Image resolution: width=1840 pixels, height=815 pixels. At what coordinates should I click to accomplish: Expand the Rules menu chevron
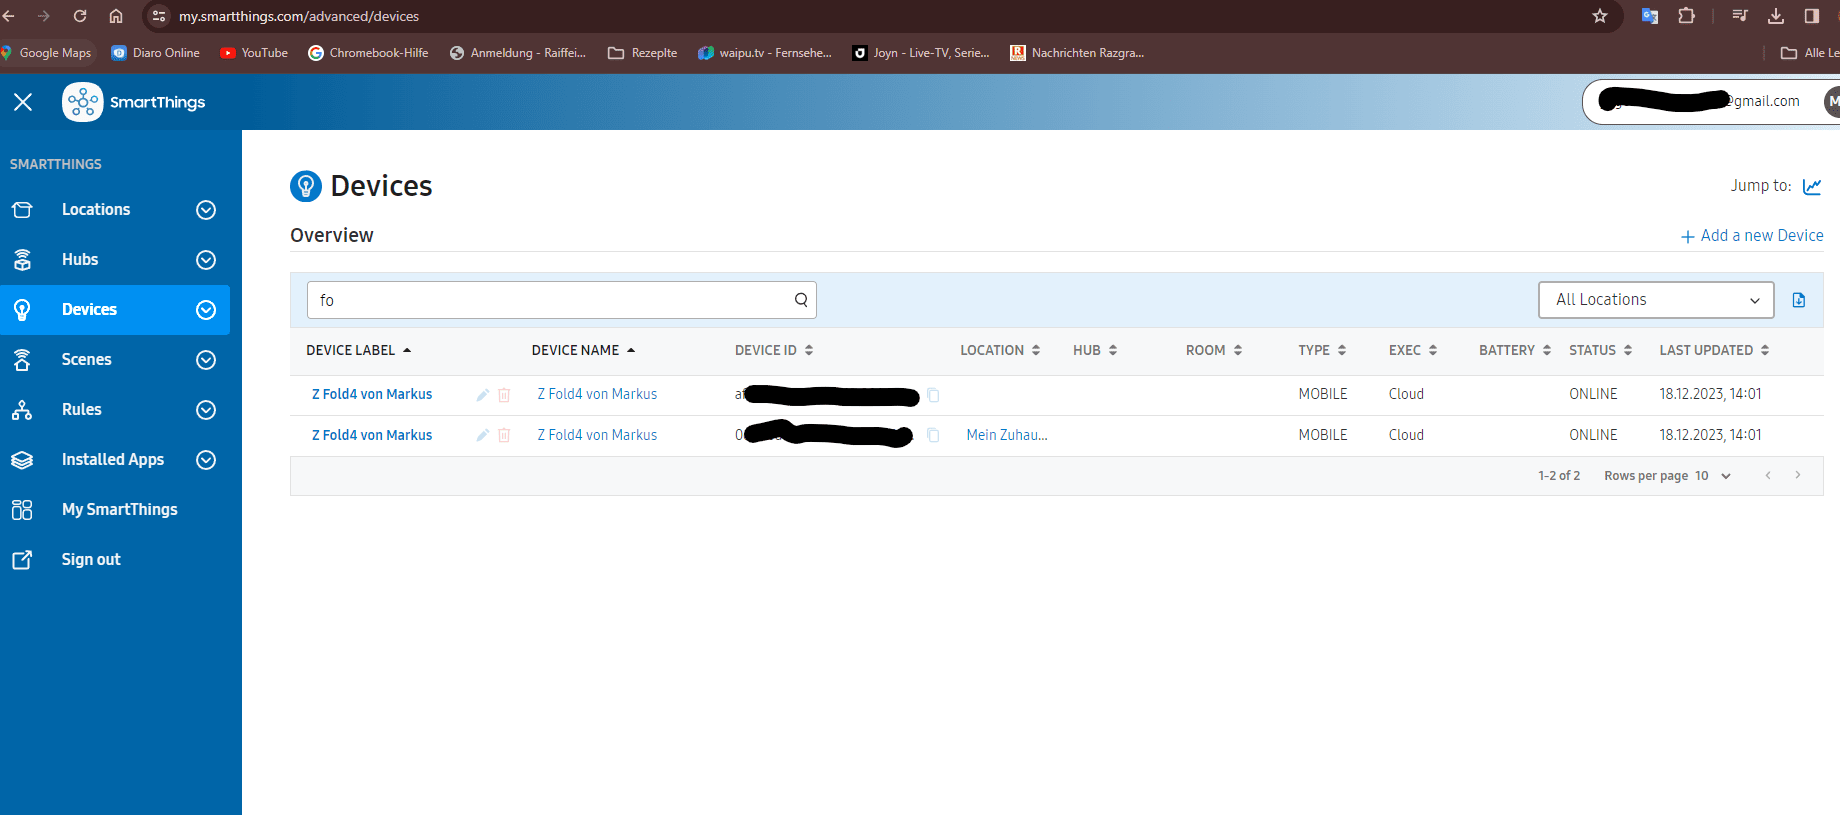(x=206, y=410)
